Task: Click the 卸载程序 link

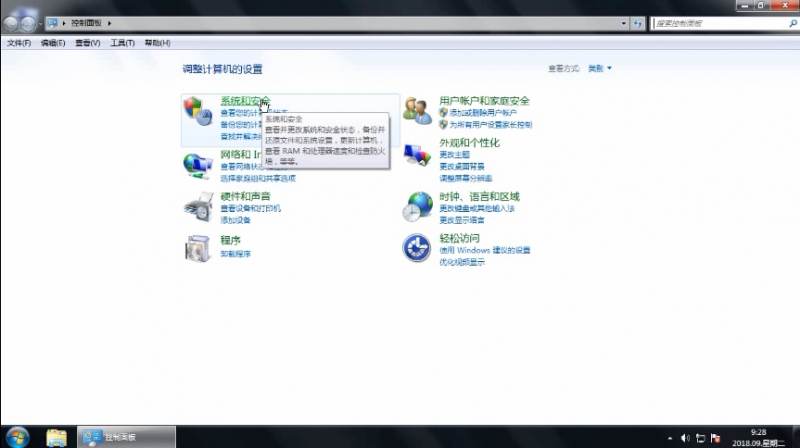Action: point(235,254)
